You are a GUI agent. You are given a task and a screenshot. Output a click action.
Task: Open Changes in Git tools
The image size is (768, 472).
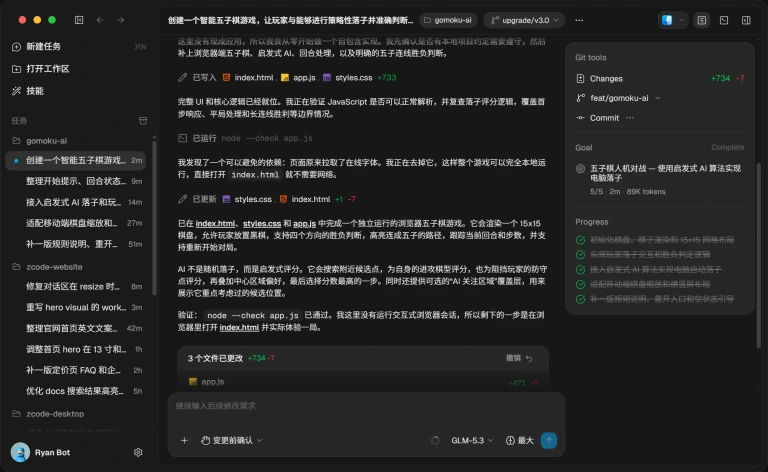[x=660, y=78]
